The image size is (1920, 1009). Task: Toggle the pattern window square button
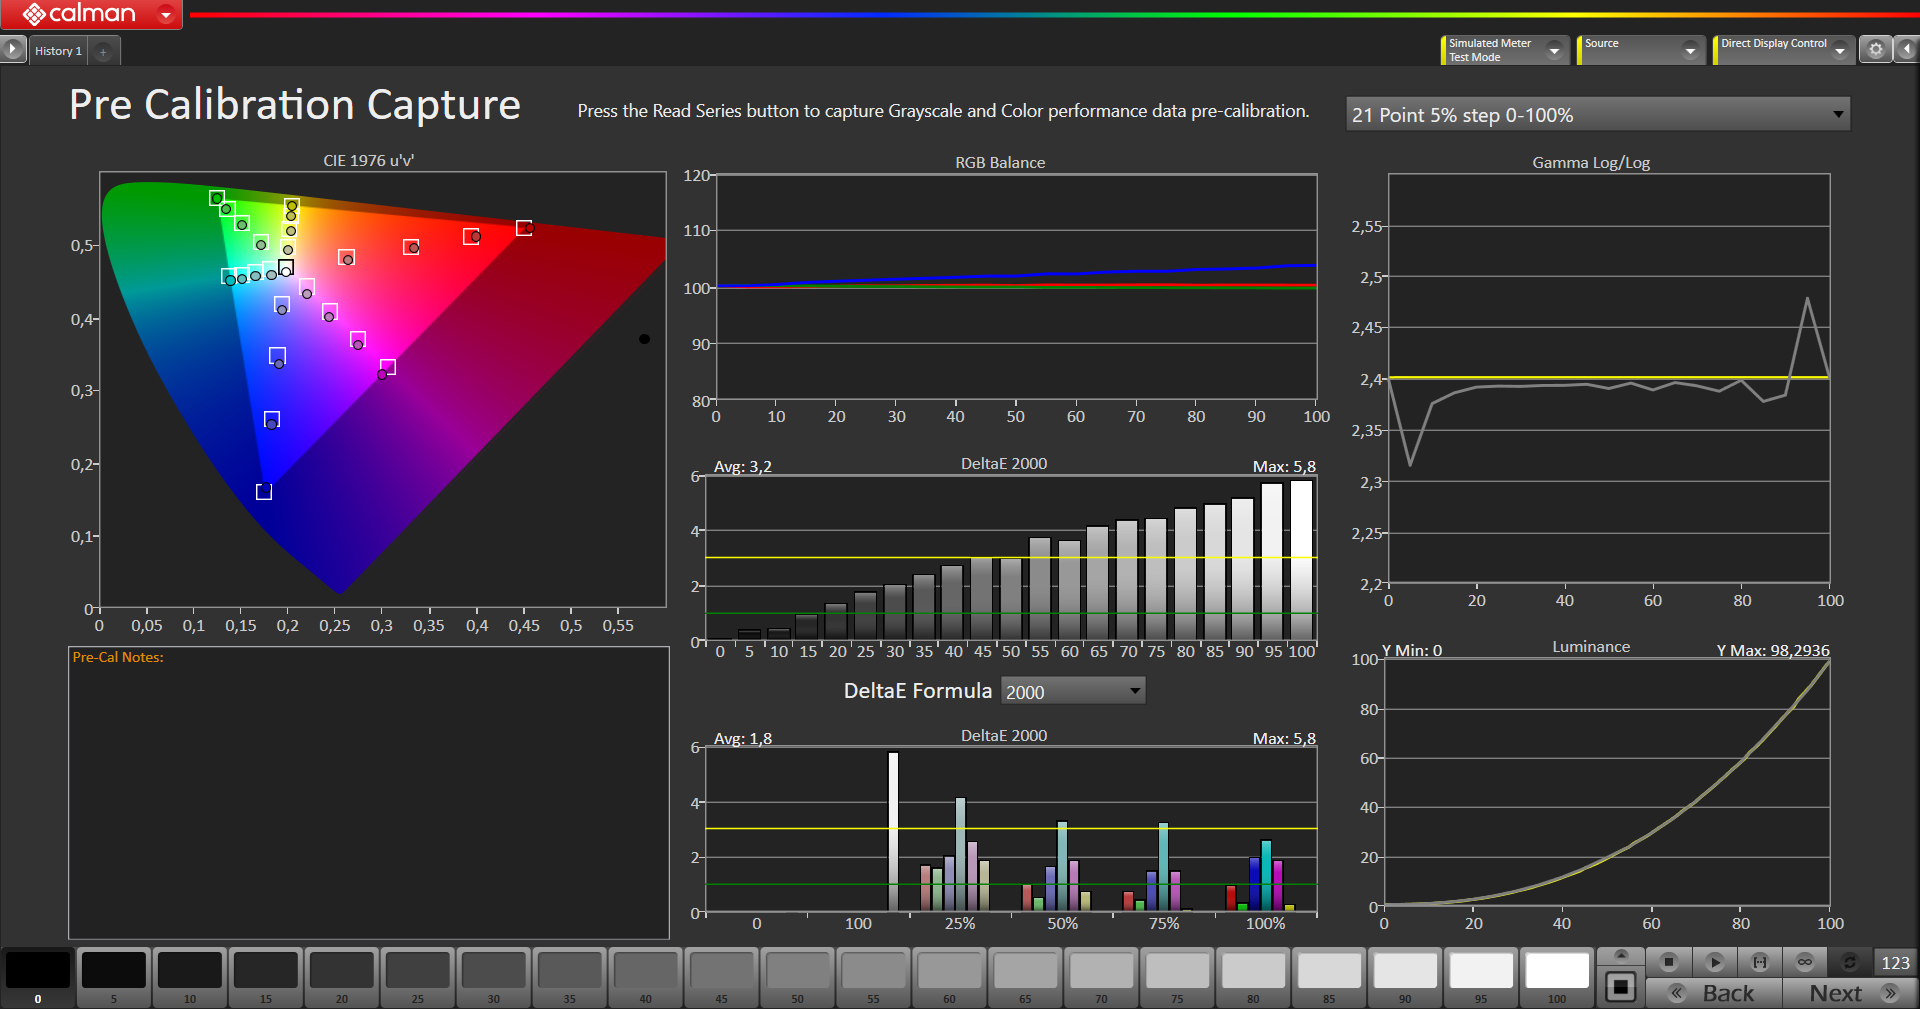(1620, 987)
